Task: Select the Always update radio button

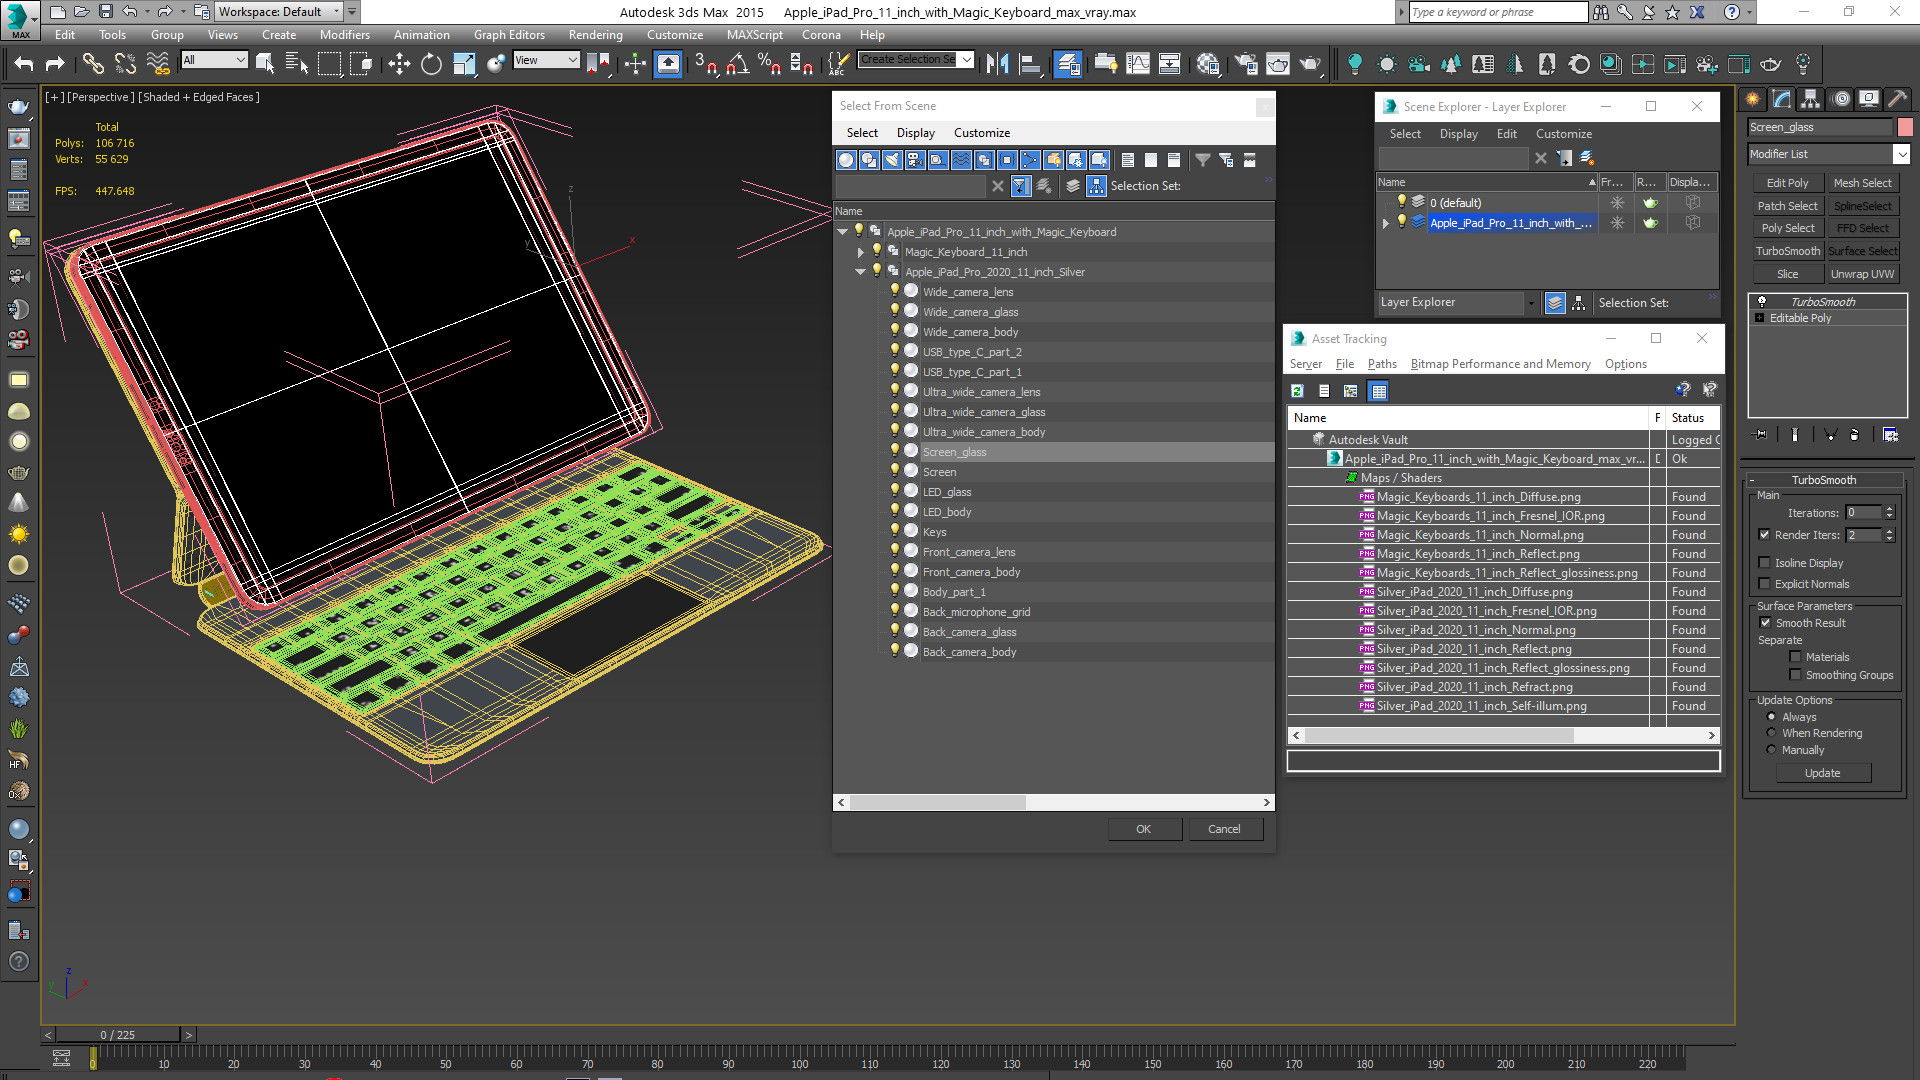Action: (x=1771, y=717)
